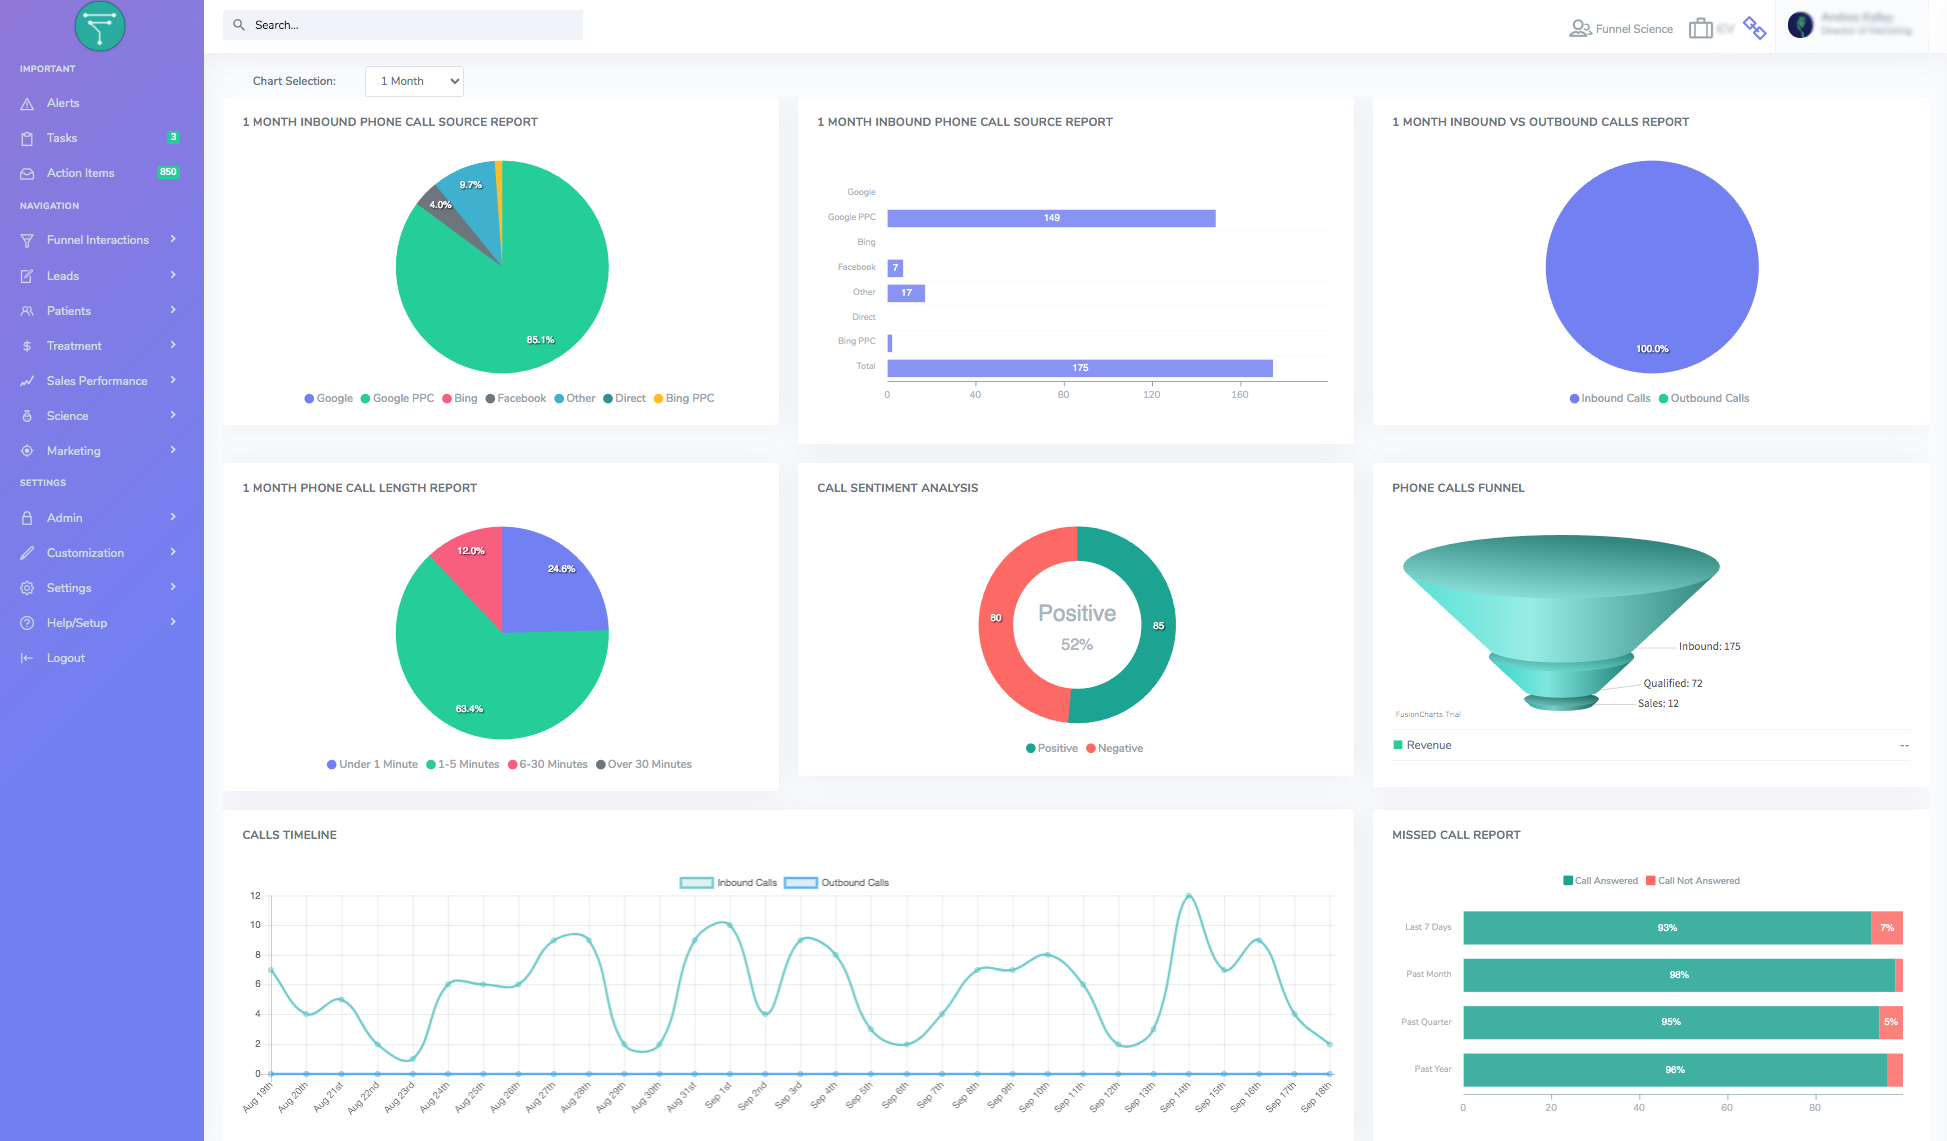Screen dimensions: 1947x1141
Task: Expand the Marketing submenu chevron
Action: click(x=173, y=450)
